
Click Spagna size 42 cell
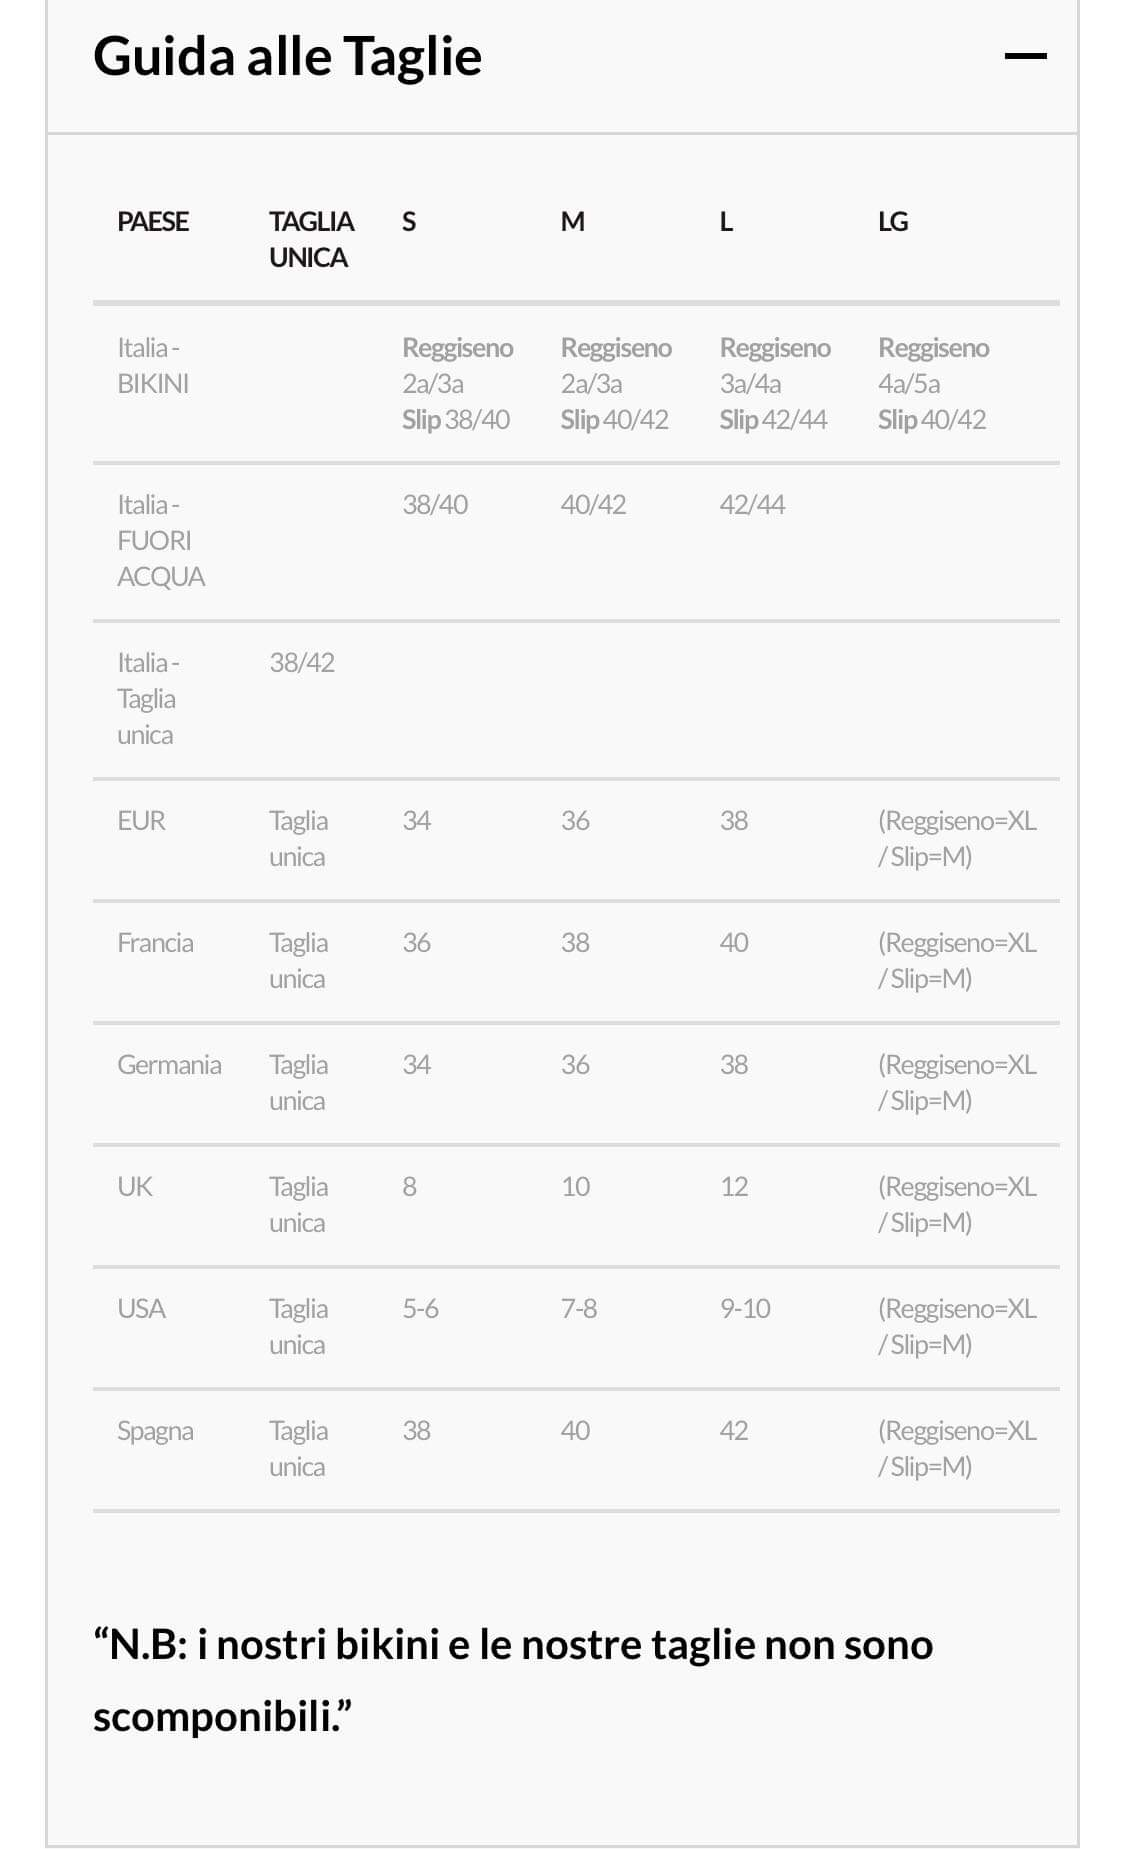pyautogui.click(x=733, y=1431)
